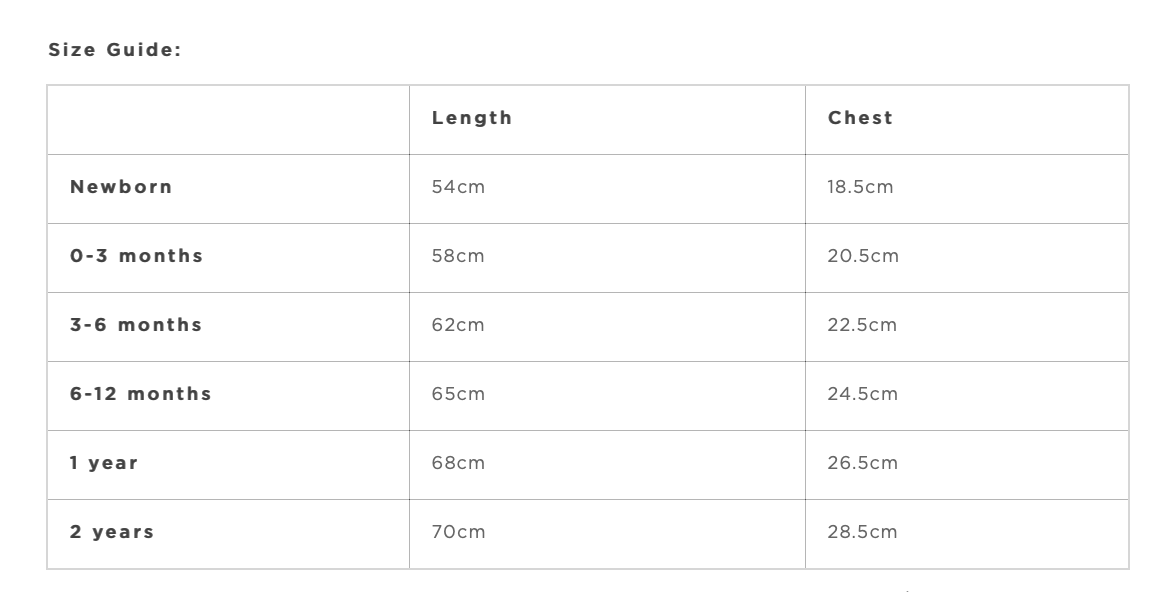This screenshot has height=592, width=1166.
Task: Click the 1 year row label
Action: coord(104,463)
